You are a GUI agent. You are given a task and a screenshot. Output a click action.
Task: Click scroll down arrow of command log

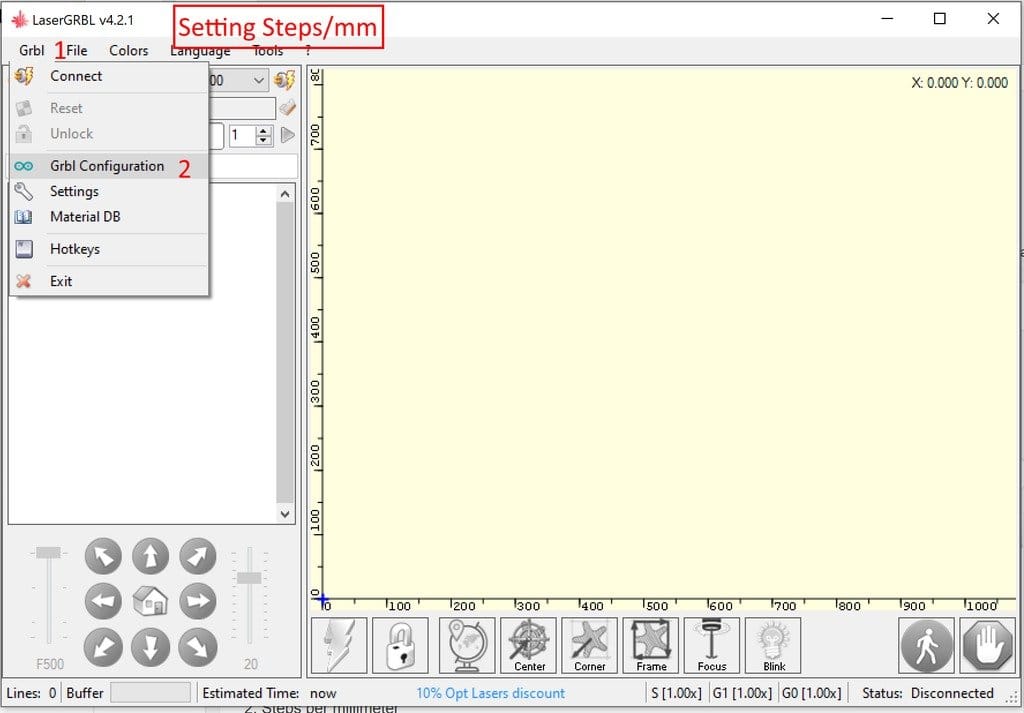[285, 514]
